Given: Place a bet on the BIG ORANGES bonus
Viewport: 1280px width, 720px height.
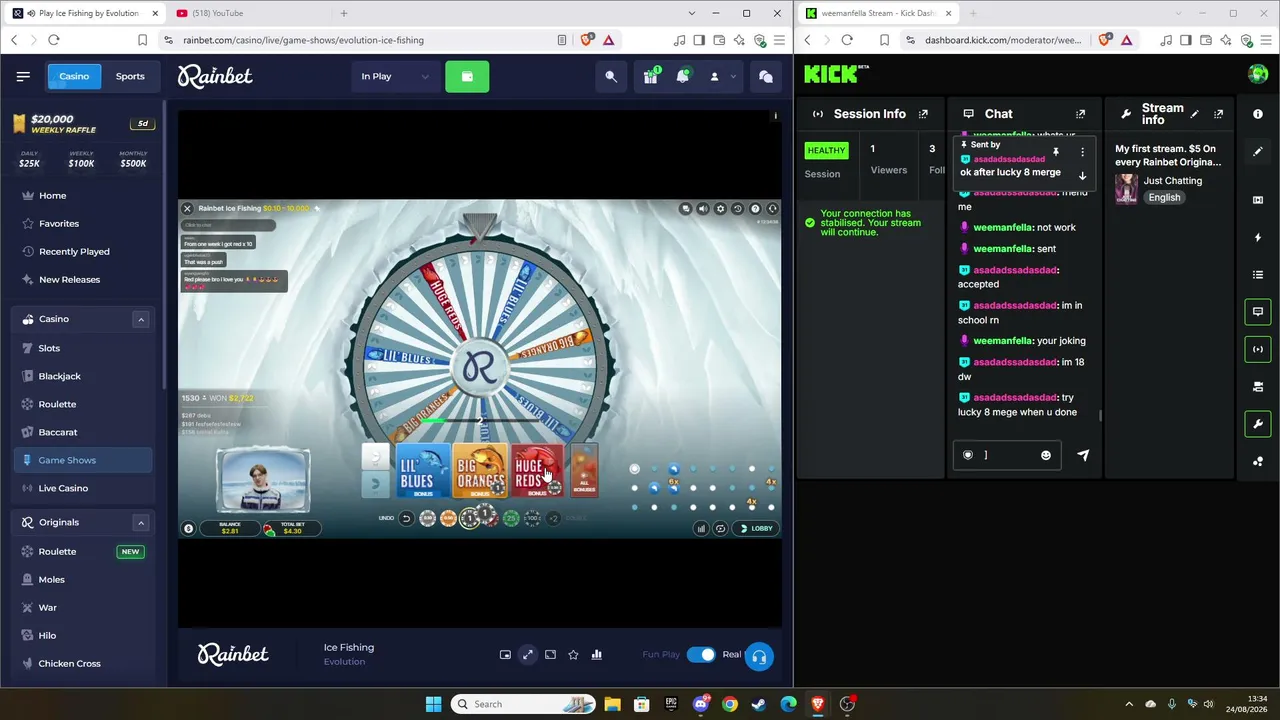Looking at the screenshot, I should point(480,471).
